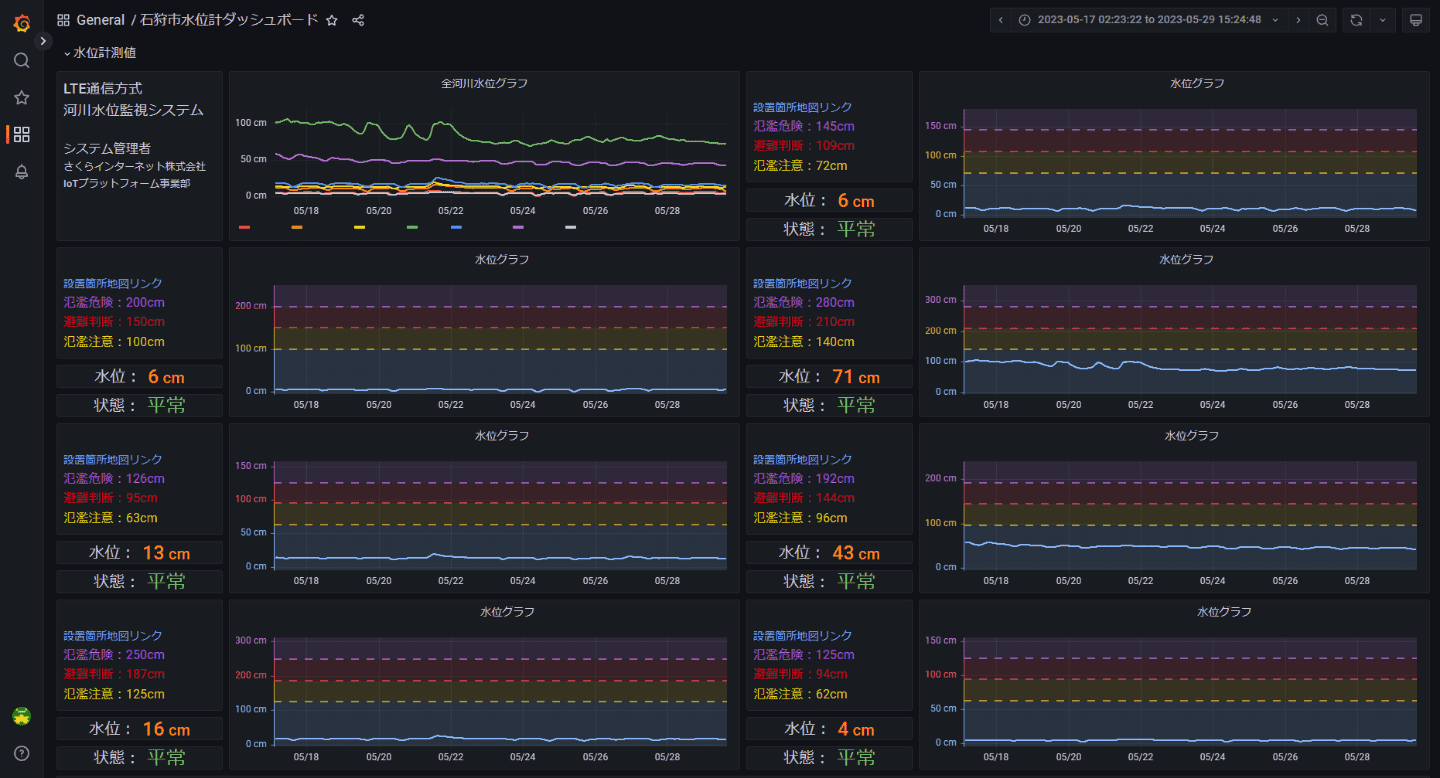Screen dimensions: 1440x778
Task: Open the search icon in sidebar
Action: tap(21, 60)
